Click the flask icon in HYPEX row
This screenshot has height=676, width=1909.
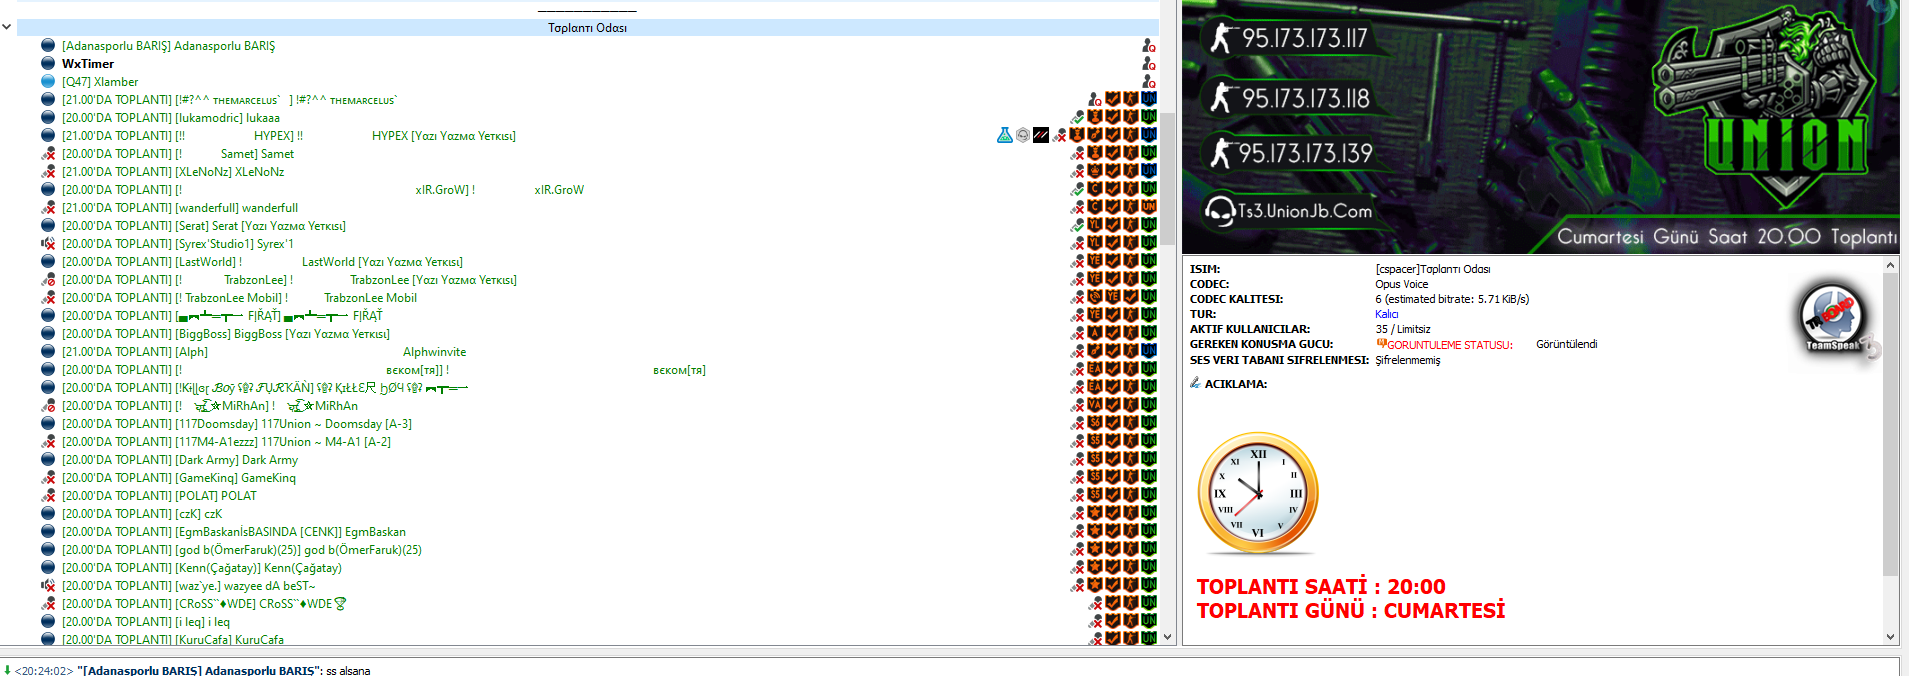click(1005, 135)
